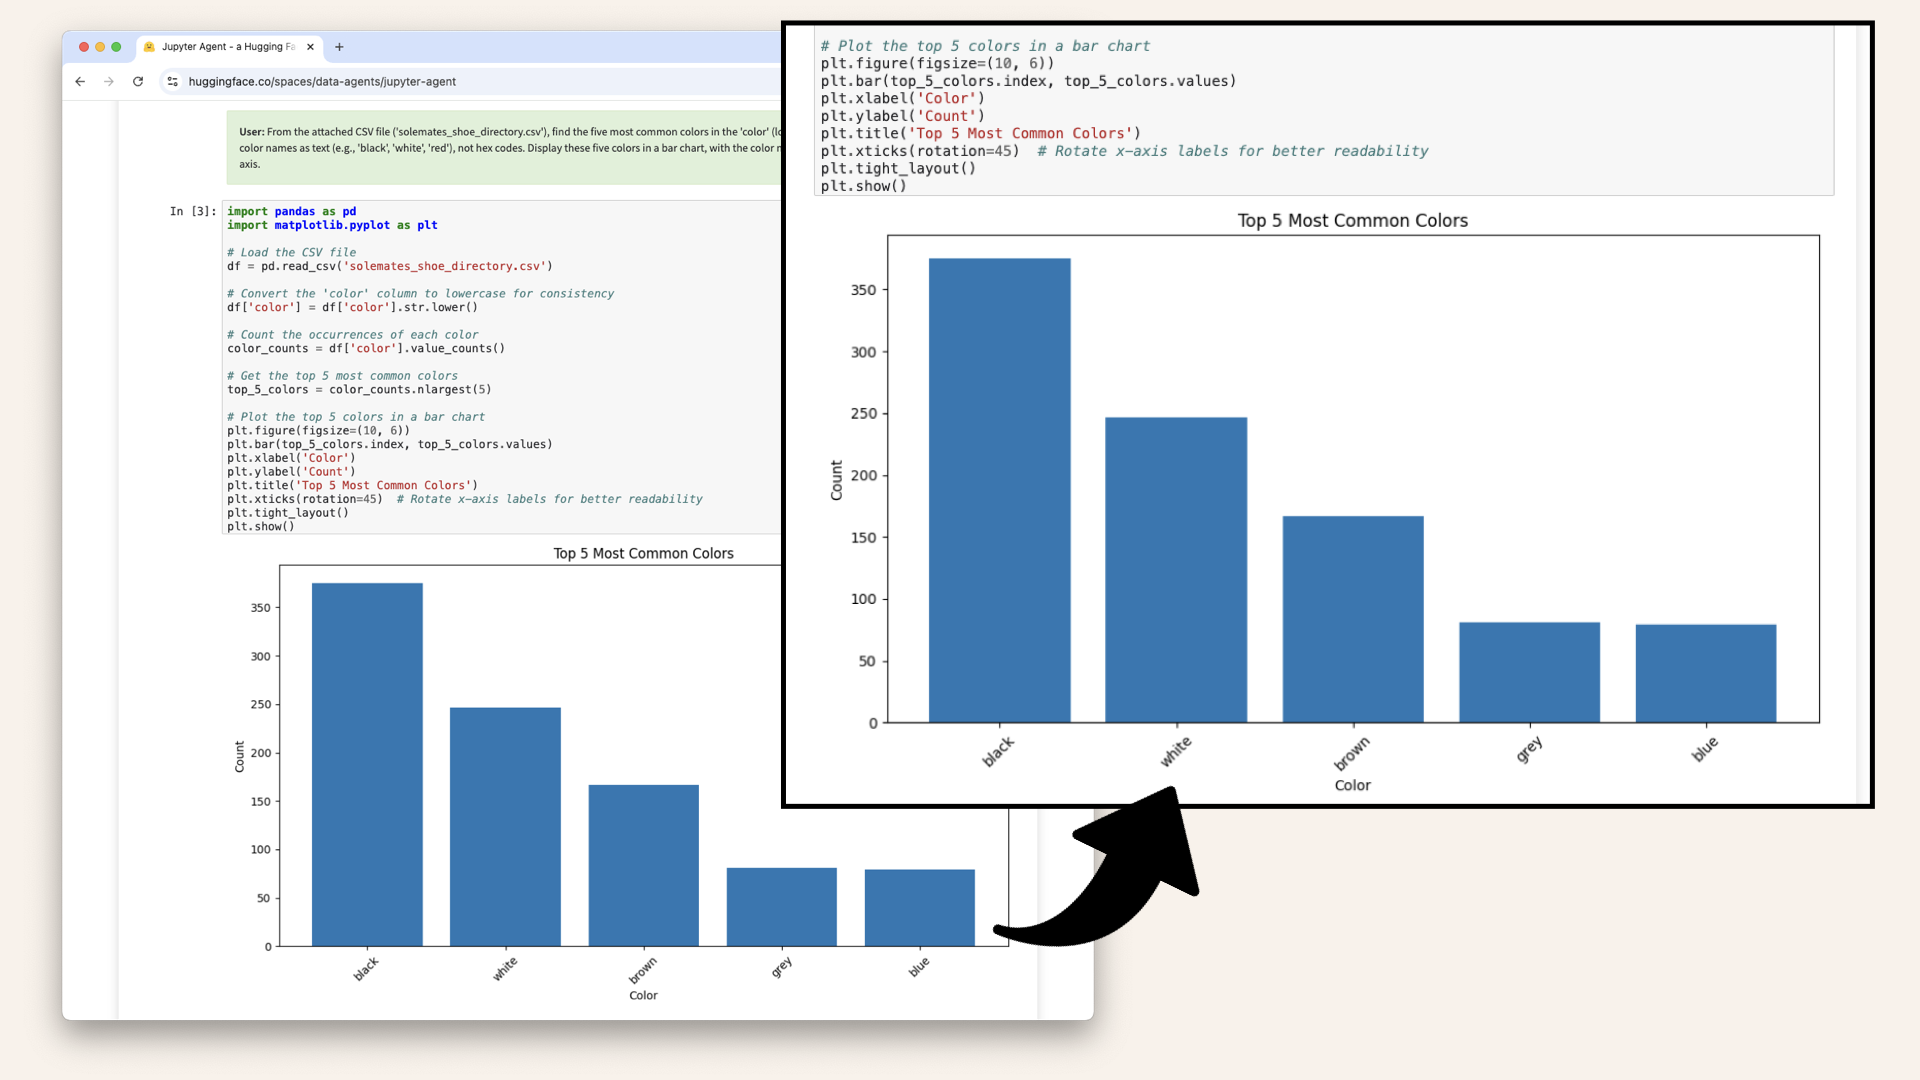This screenshot has width=1920, height=1080.
Task: Click the Hugging Face favicon on the tab
Action: pos(149,47)
